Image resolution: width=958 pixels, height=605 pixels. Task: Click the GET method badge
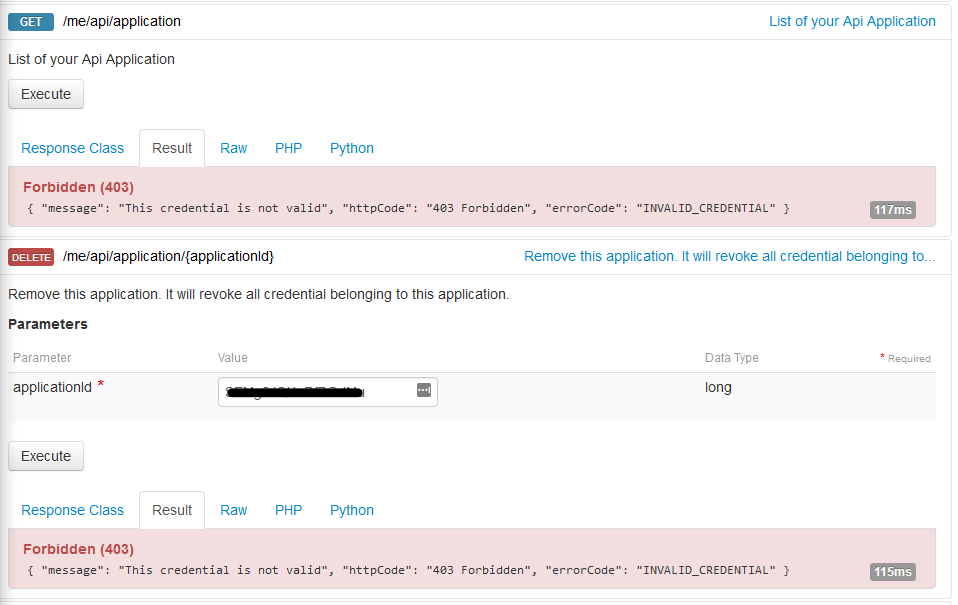[x=30, y=22]
